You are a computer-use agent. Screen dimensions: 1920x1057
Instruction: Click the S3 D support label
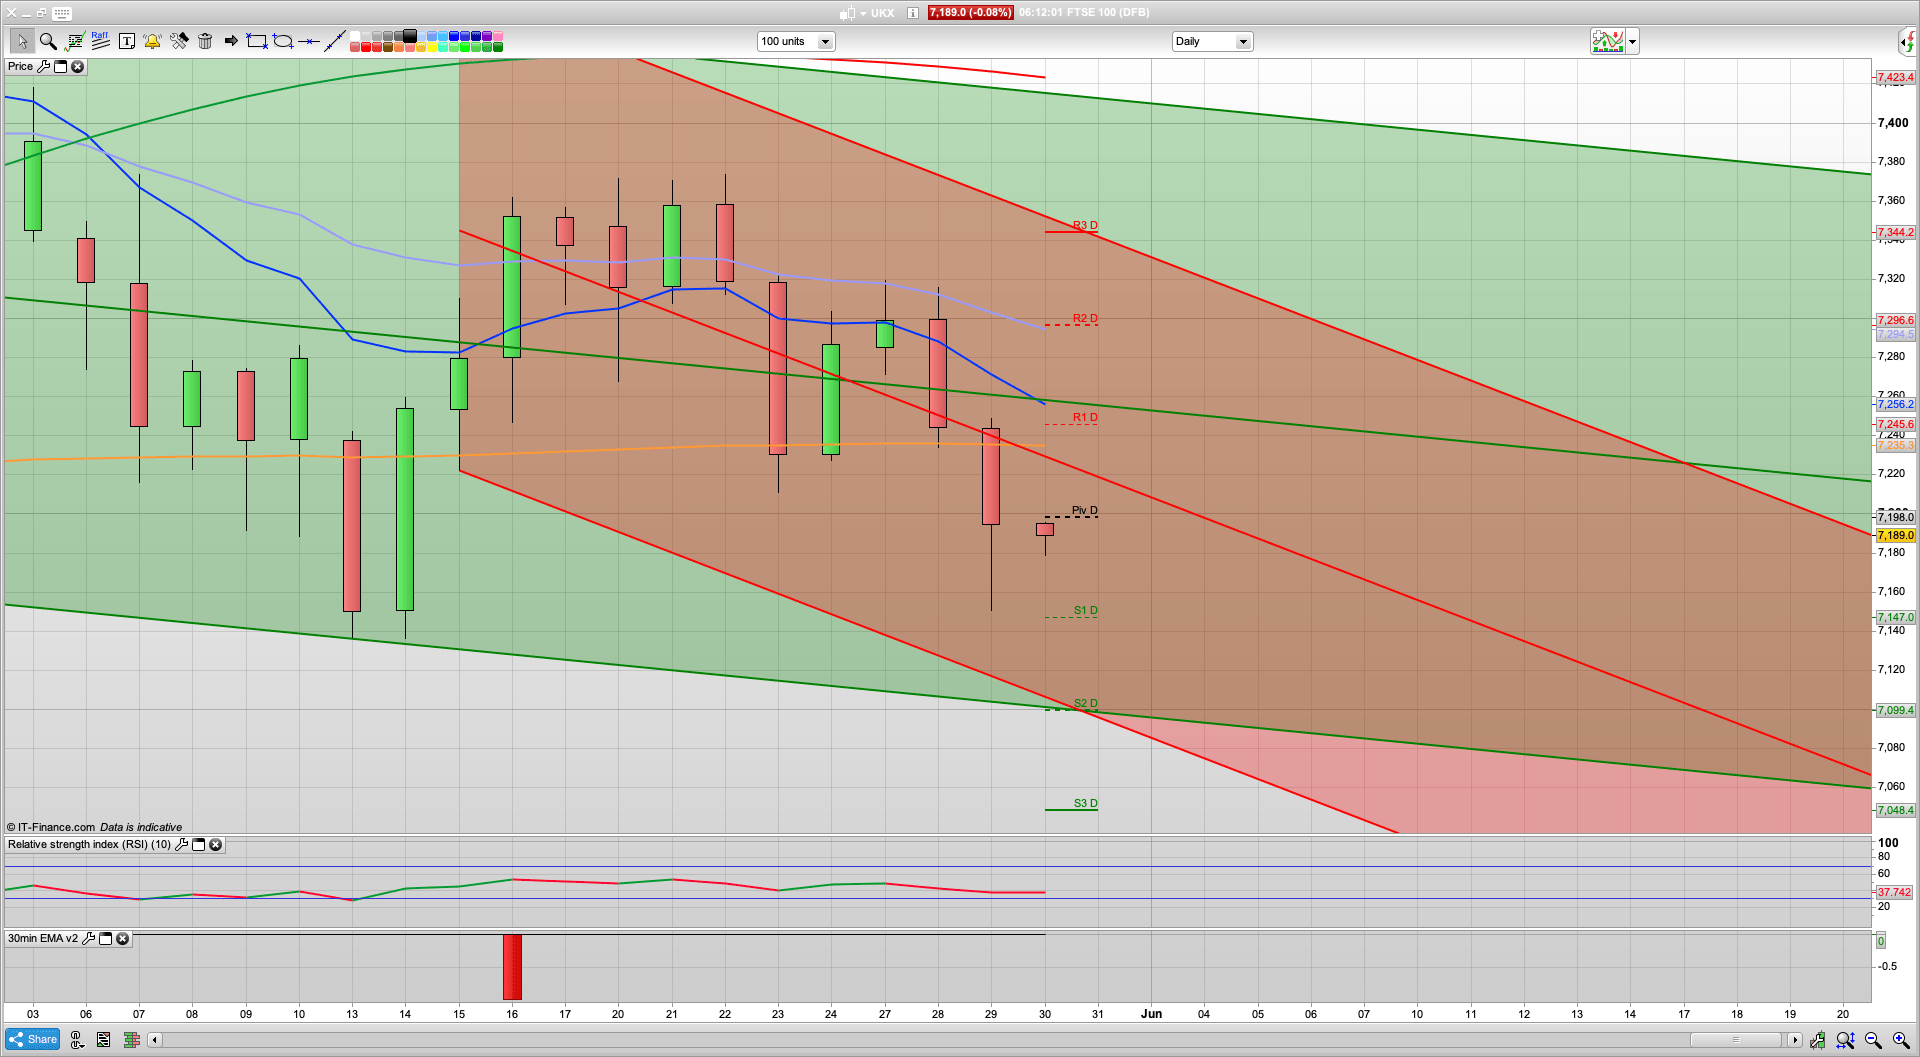click(1086, 803)
